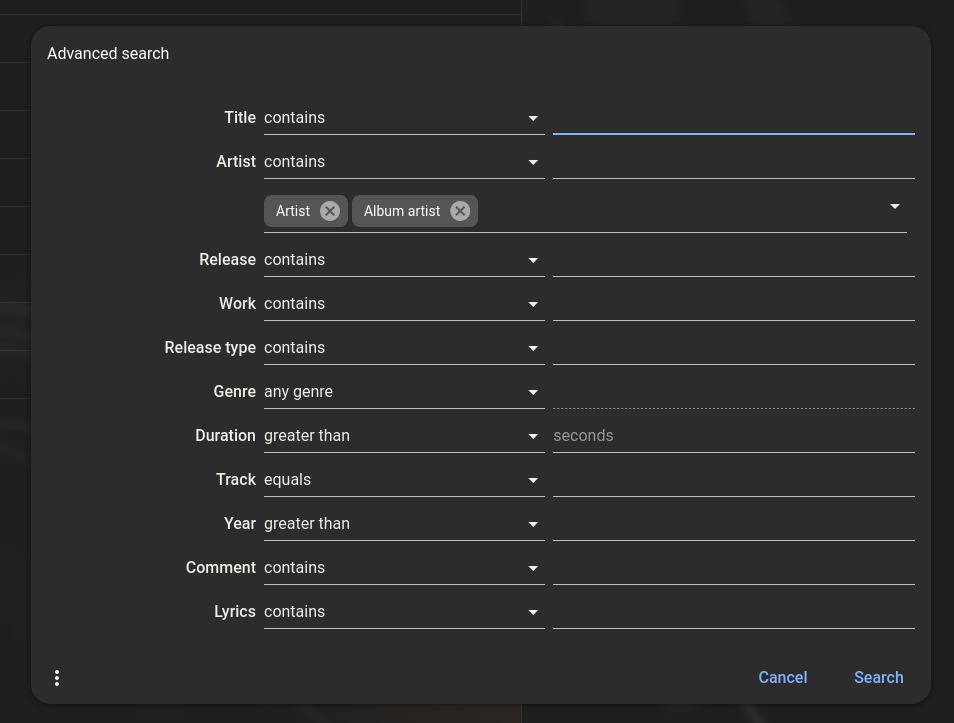This screenshot has width=954, height=723.
Task: Click the Duration seconds input field
Action: click(733, 436)
